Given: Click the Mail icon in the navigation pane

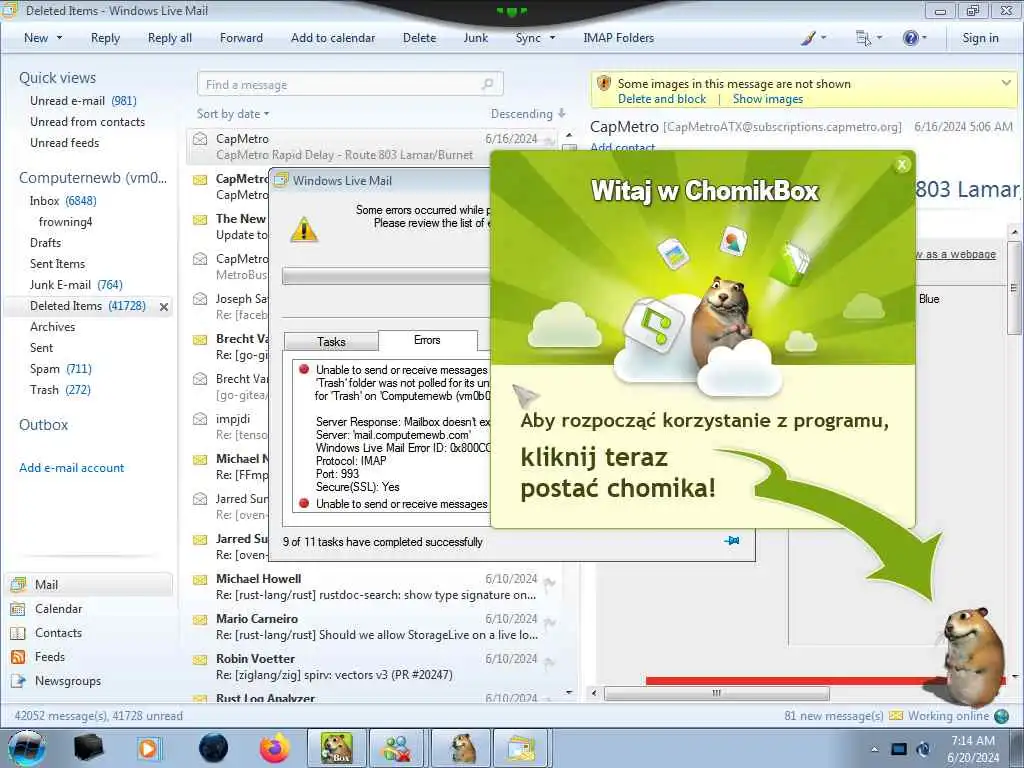Looking at the screenshot, I should pyautogui.click(x=18, y=584).
